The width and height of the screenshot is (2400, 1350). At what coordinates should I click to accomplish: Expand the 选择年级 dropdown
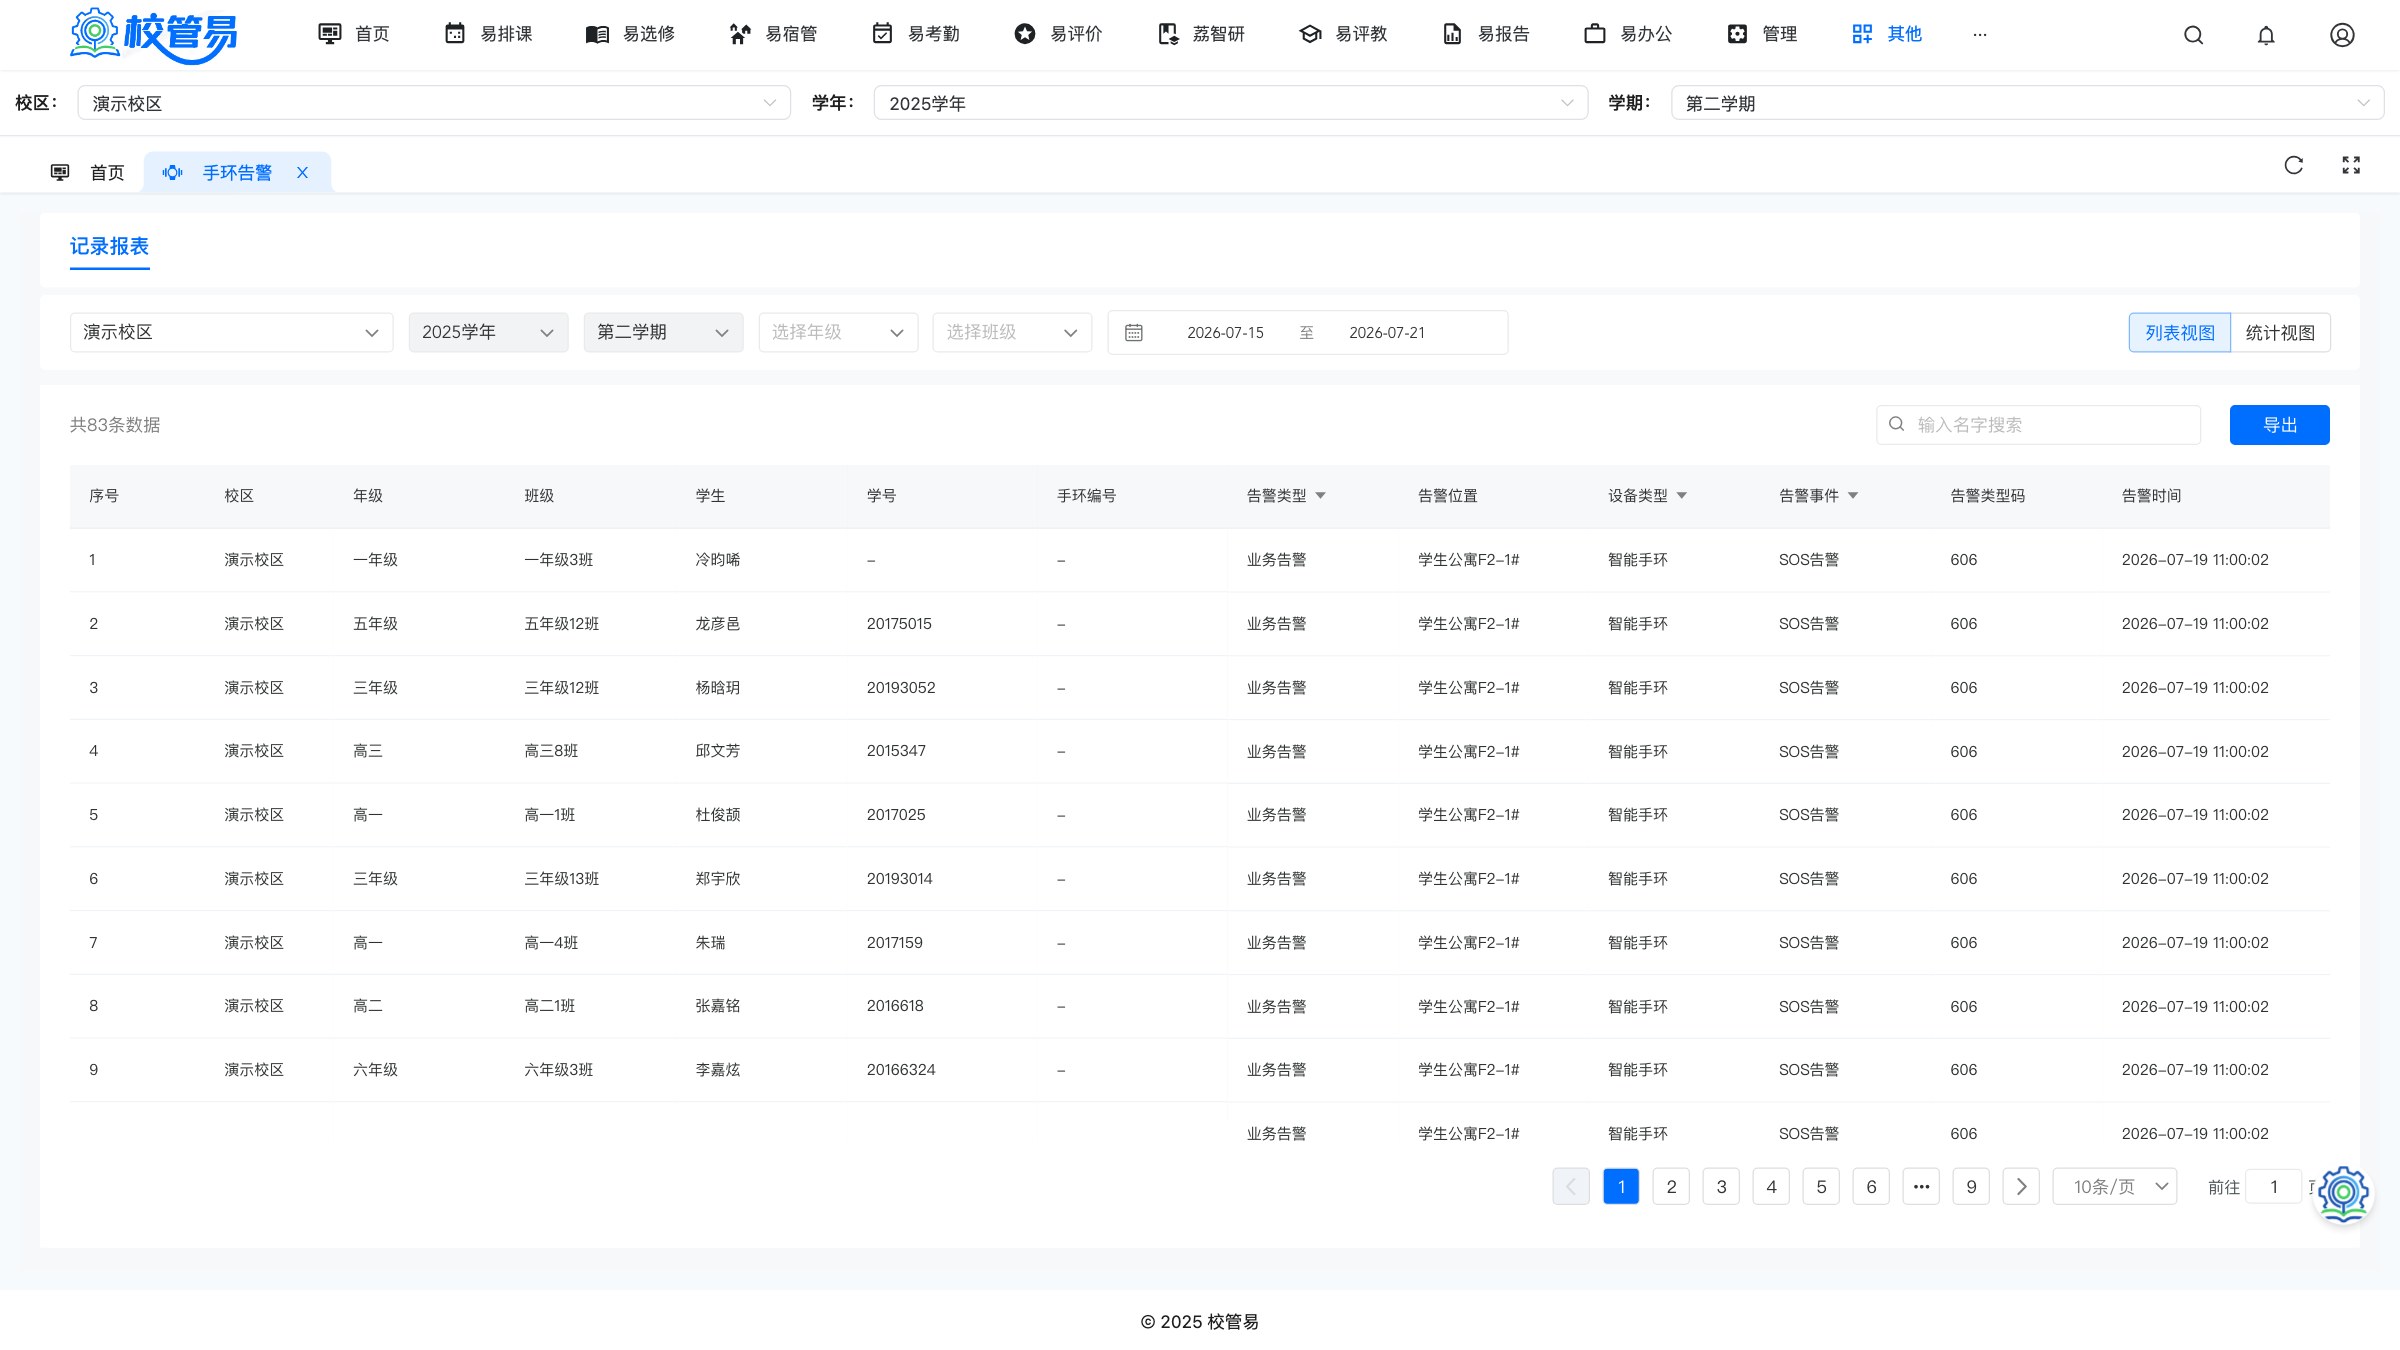(x=838, y=333)
